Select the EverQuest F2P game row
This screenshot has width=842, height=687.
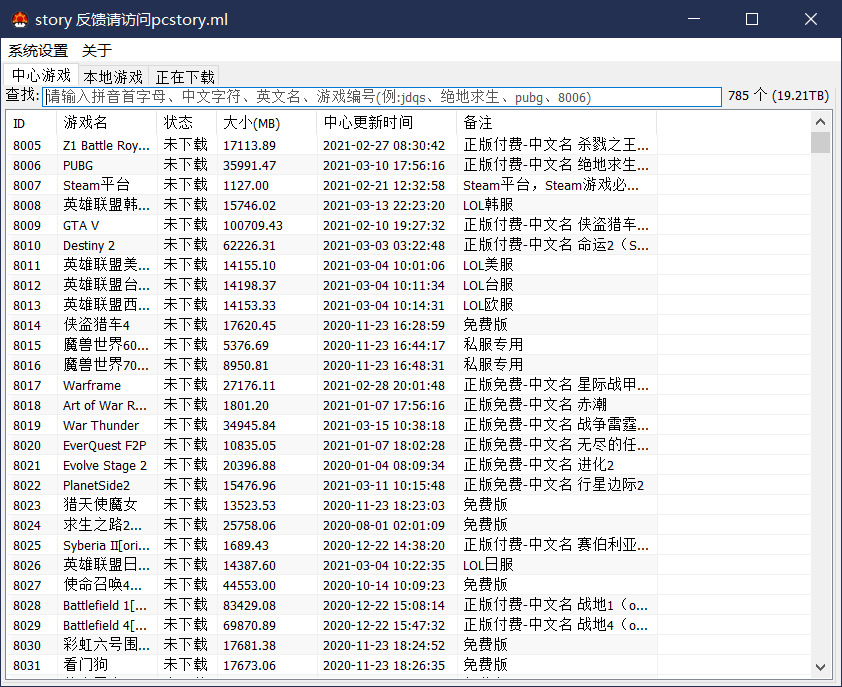[332, 445]
